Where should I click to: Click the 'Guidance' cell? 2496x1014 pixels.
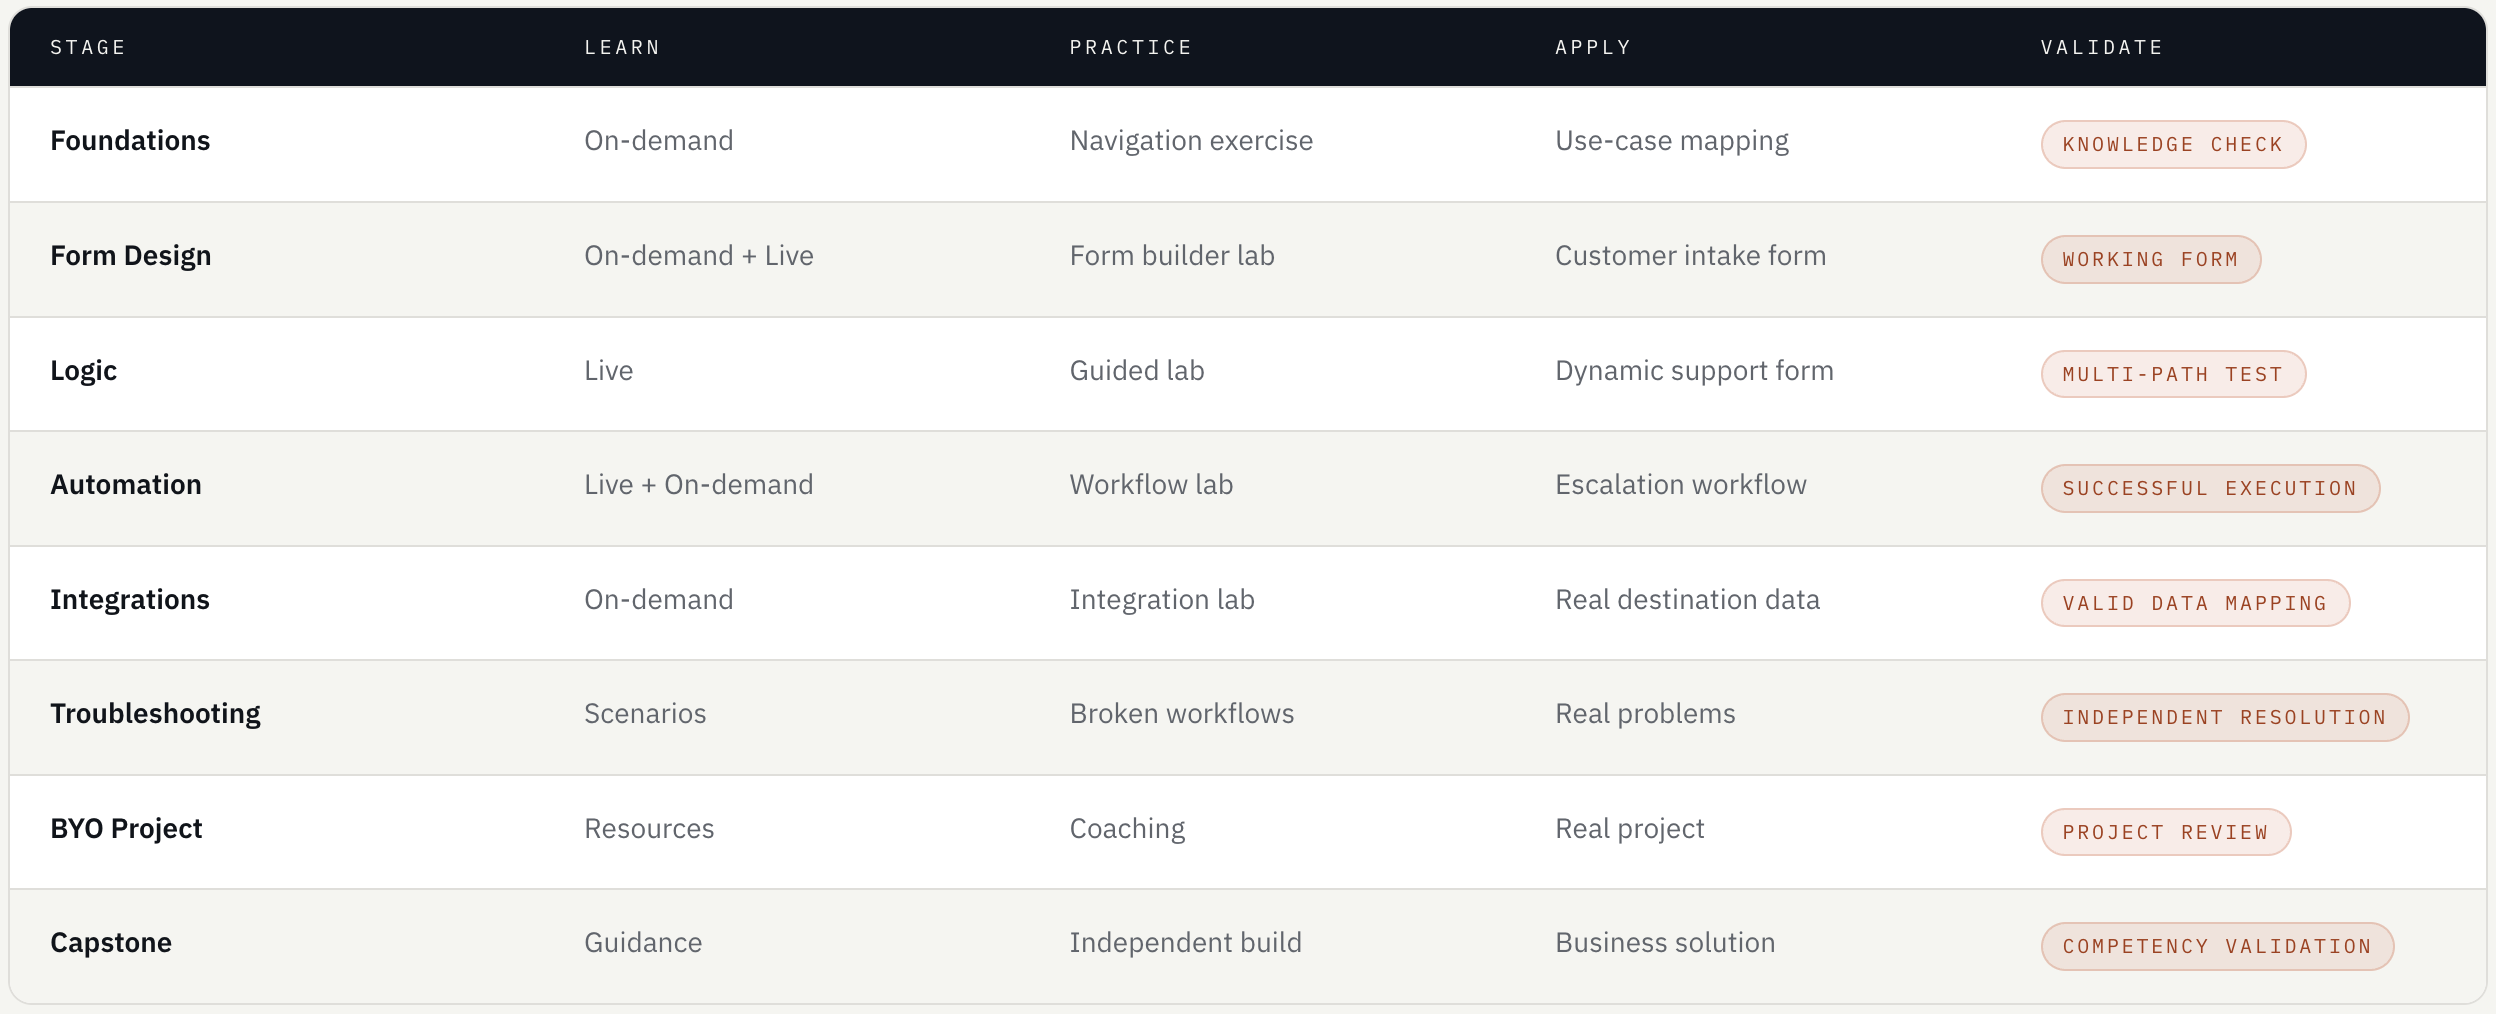click(643, 943)
